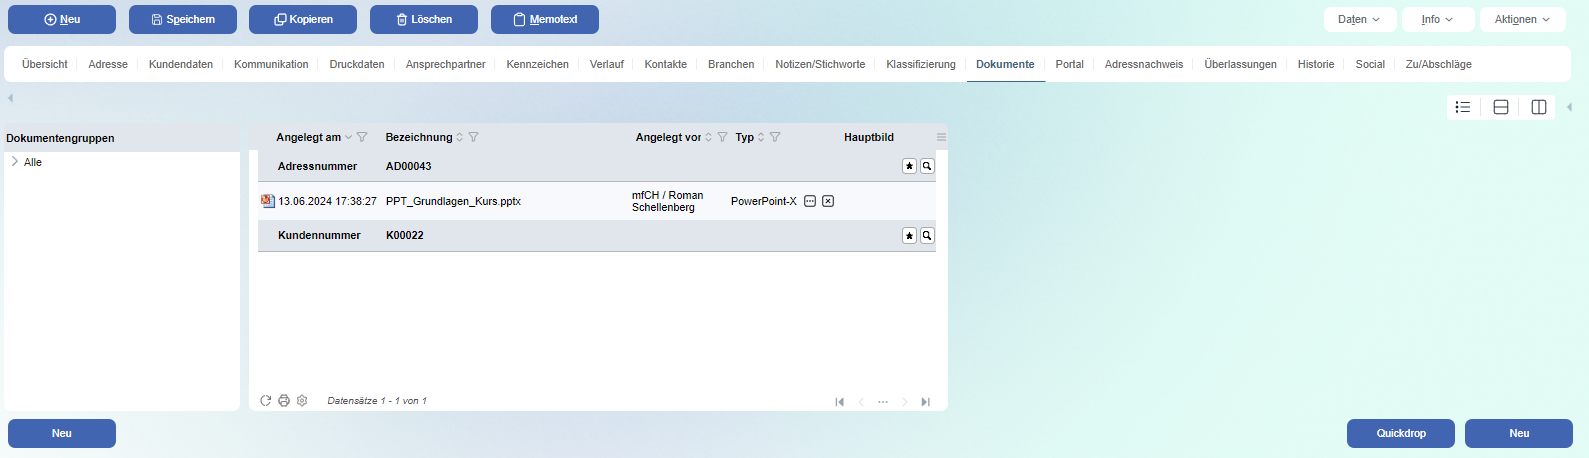The width and height of the screenshot is (1589, 458).
Task: Jump to the last page of records
Action: tap(925, 402)
